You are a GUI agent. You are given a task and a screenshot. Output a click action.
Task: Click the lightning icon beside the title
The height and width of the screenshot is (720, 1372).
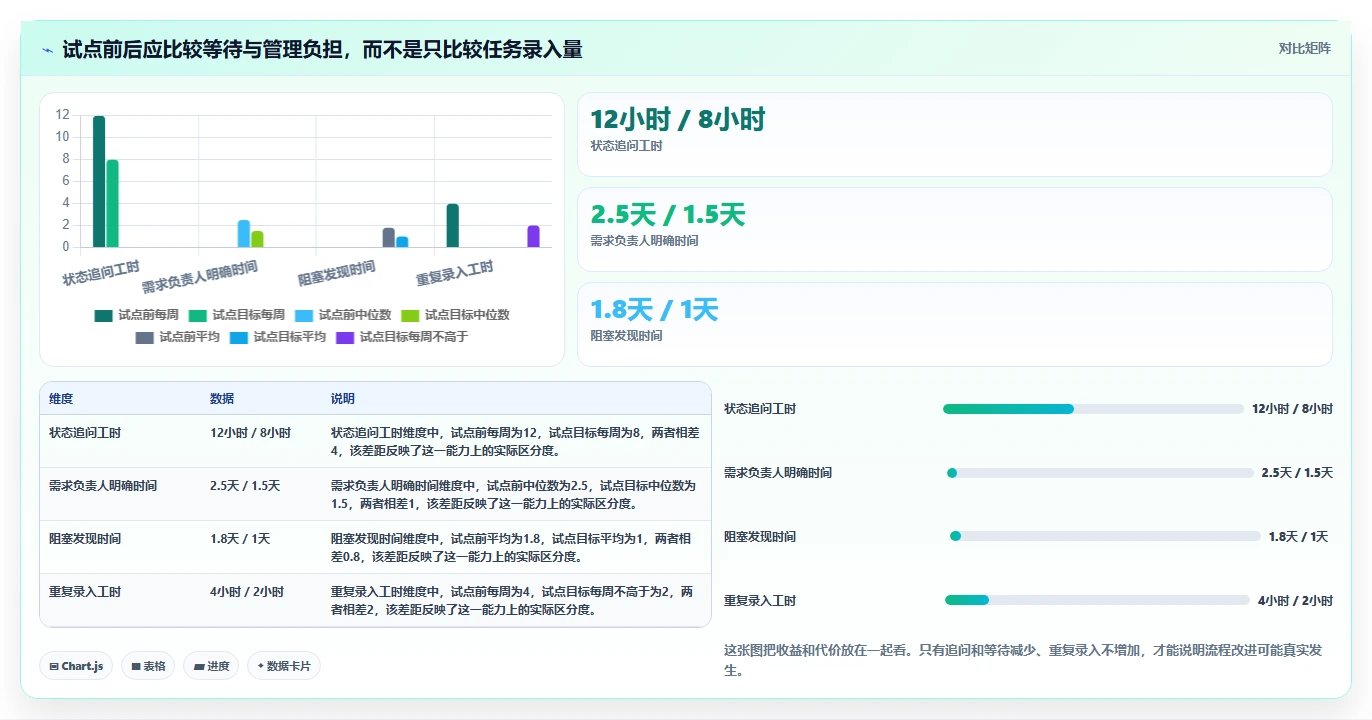click(x=47, y=50)
